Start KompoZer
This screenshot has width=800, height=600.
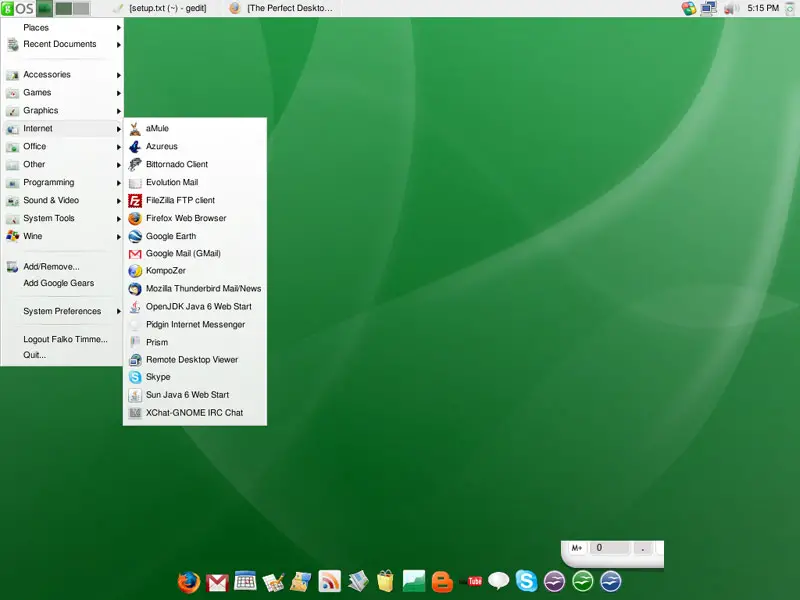(x=194, y=270)
